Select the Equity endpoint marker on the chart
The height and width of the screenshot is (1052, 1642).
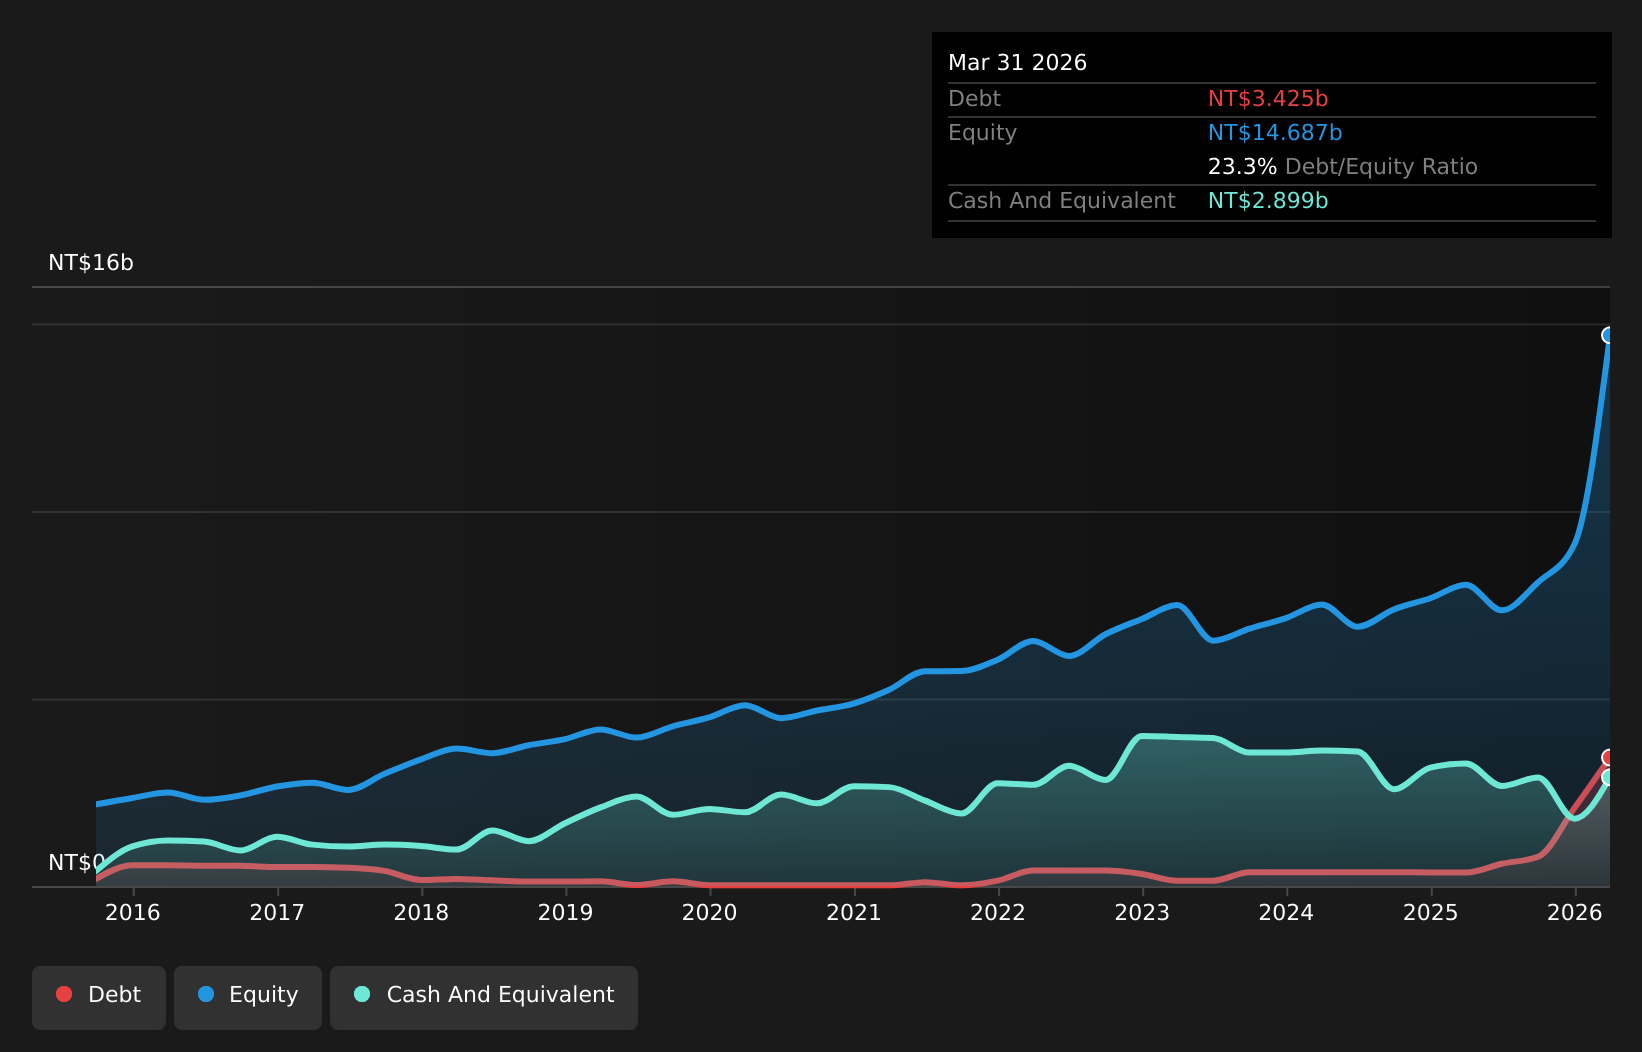[1609, 335]
